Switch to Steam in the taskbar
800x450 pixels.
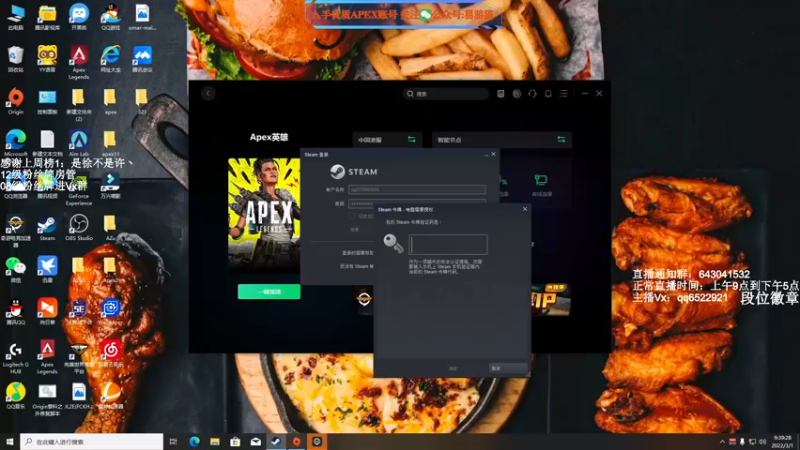coord(276,441)
